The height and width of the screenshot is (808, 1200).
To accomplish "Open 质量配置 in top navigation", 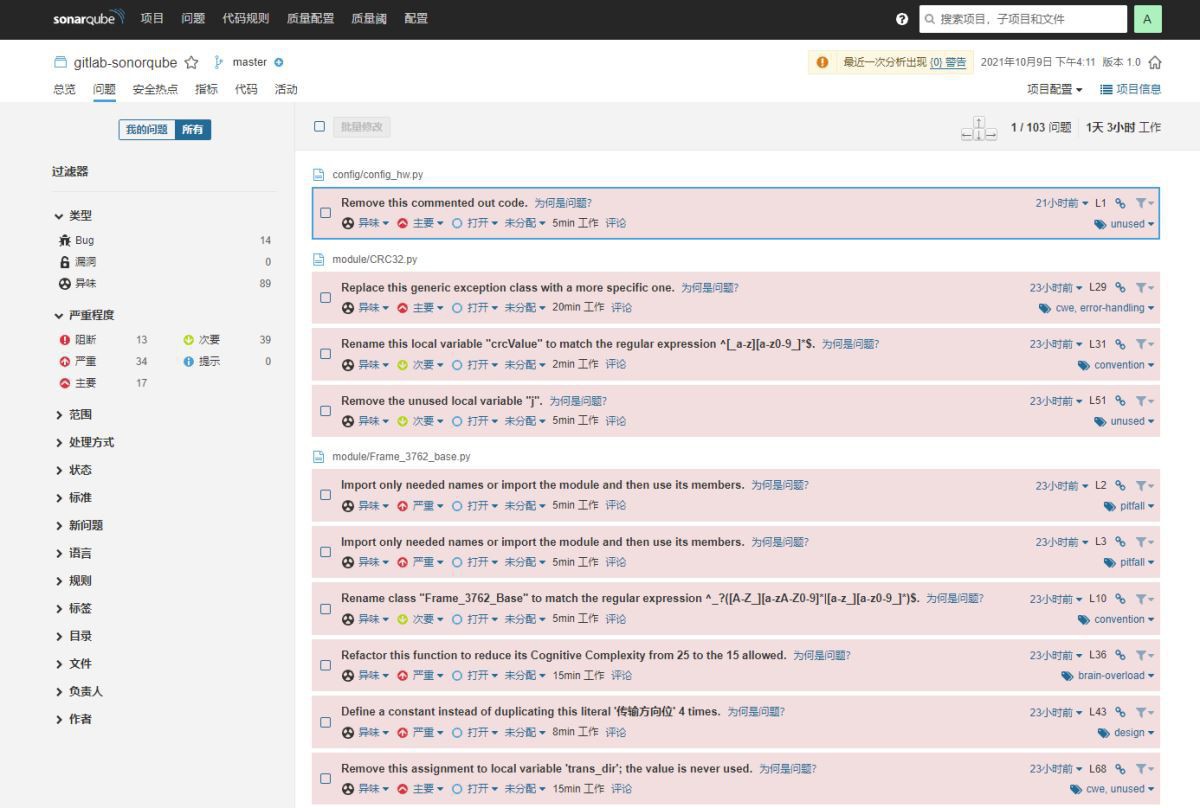I will [x=310, y=18].
